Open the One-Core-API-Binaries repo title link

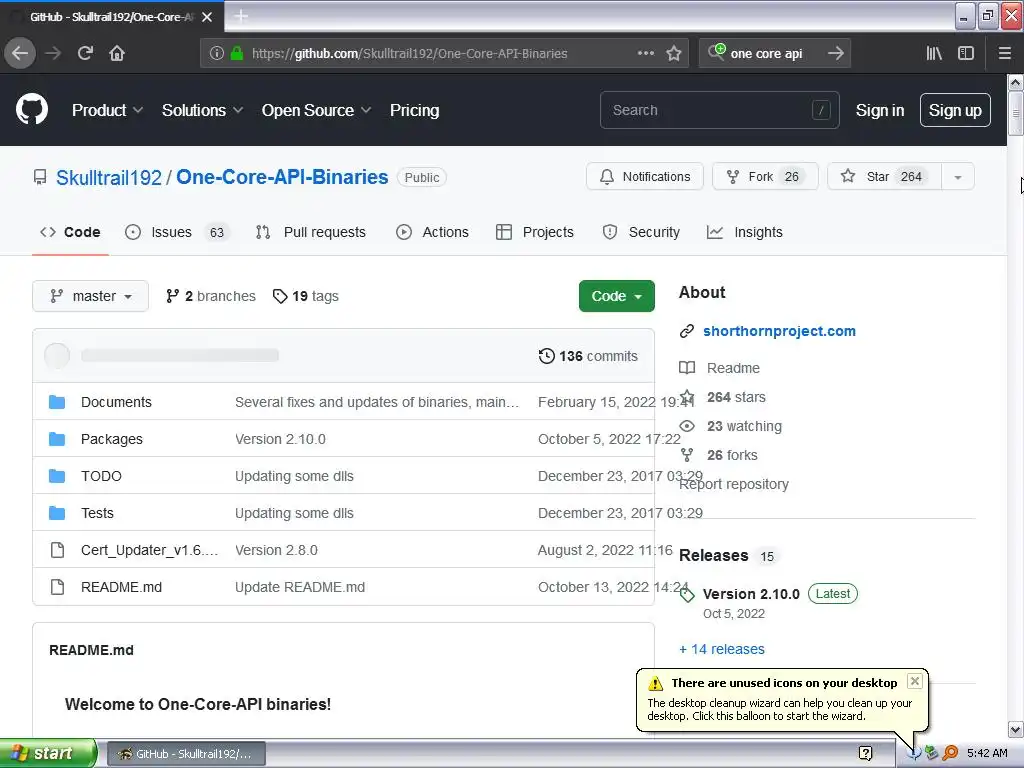tap(282, 177)
